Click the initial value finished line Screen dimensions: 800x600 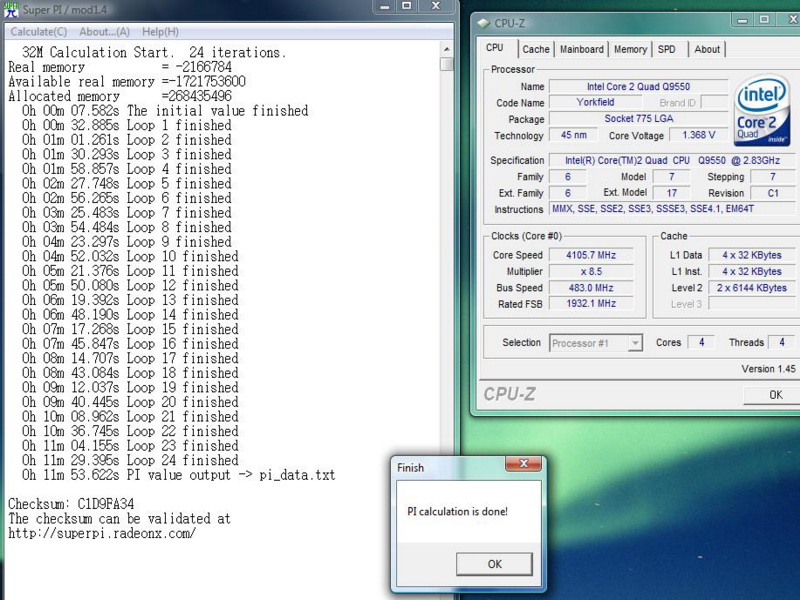[x=165, y=111]
